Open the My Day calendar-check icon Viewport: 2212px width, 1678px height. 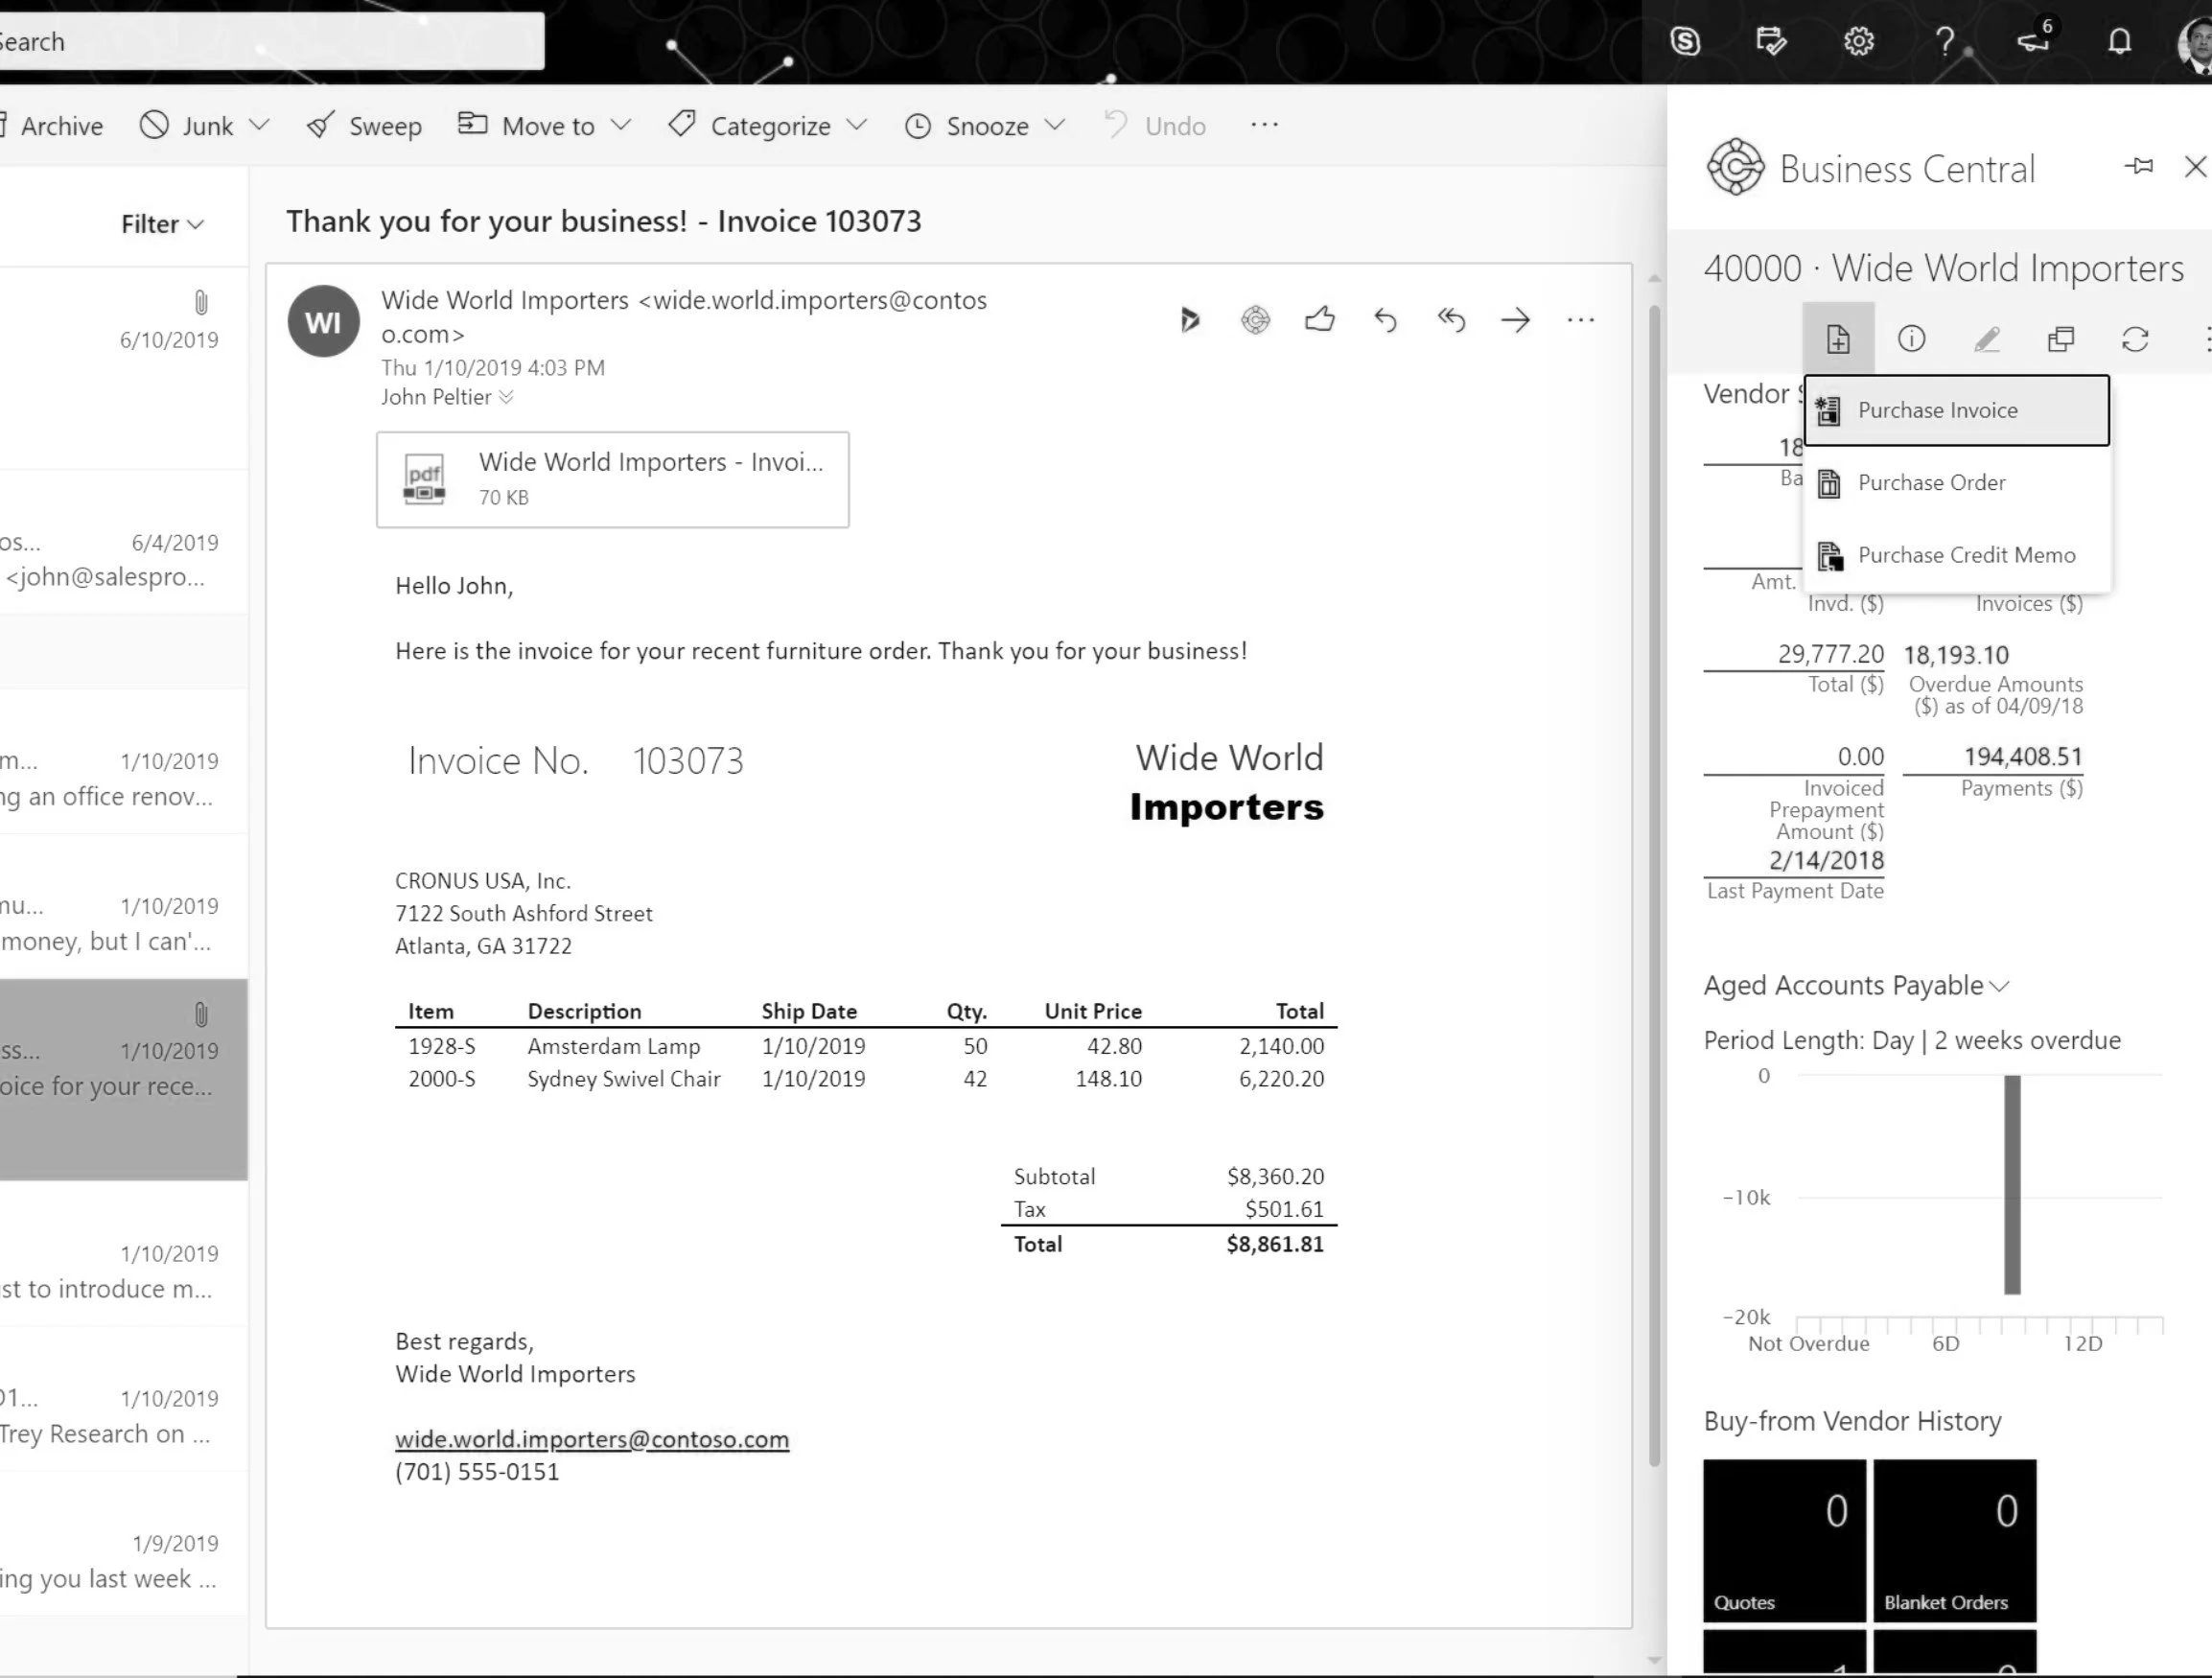point(1771,41)
